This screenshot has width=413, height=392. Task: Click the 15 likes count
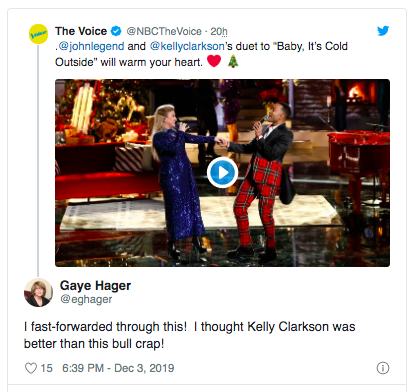coord(46,368)
